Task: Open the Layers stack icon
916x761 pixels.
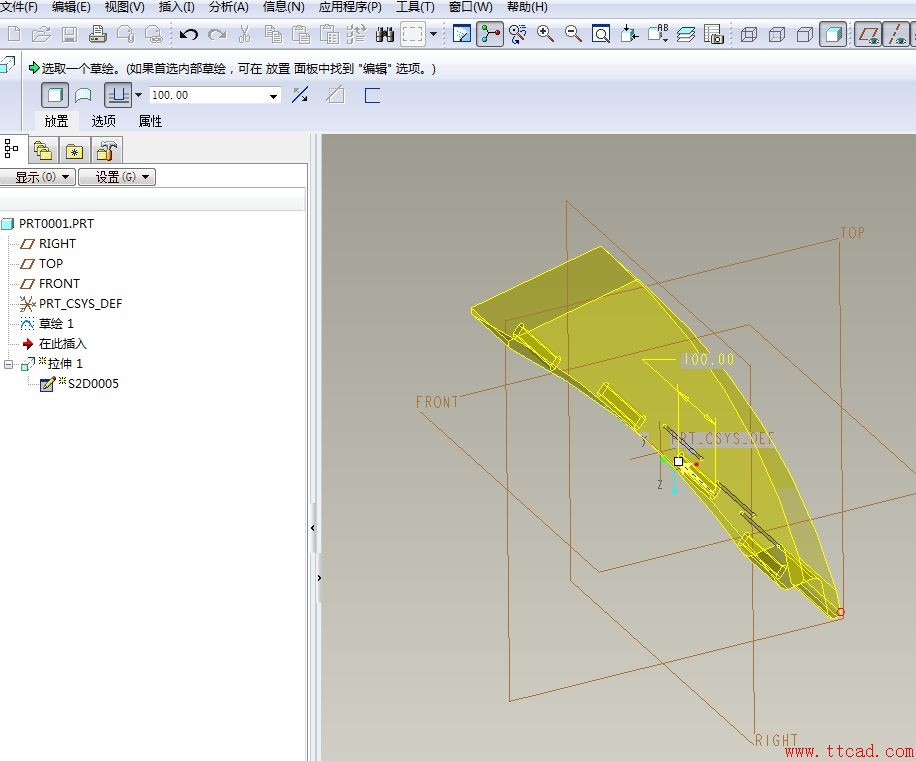Action: coord(686,35)
